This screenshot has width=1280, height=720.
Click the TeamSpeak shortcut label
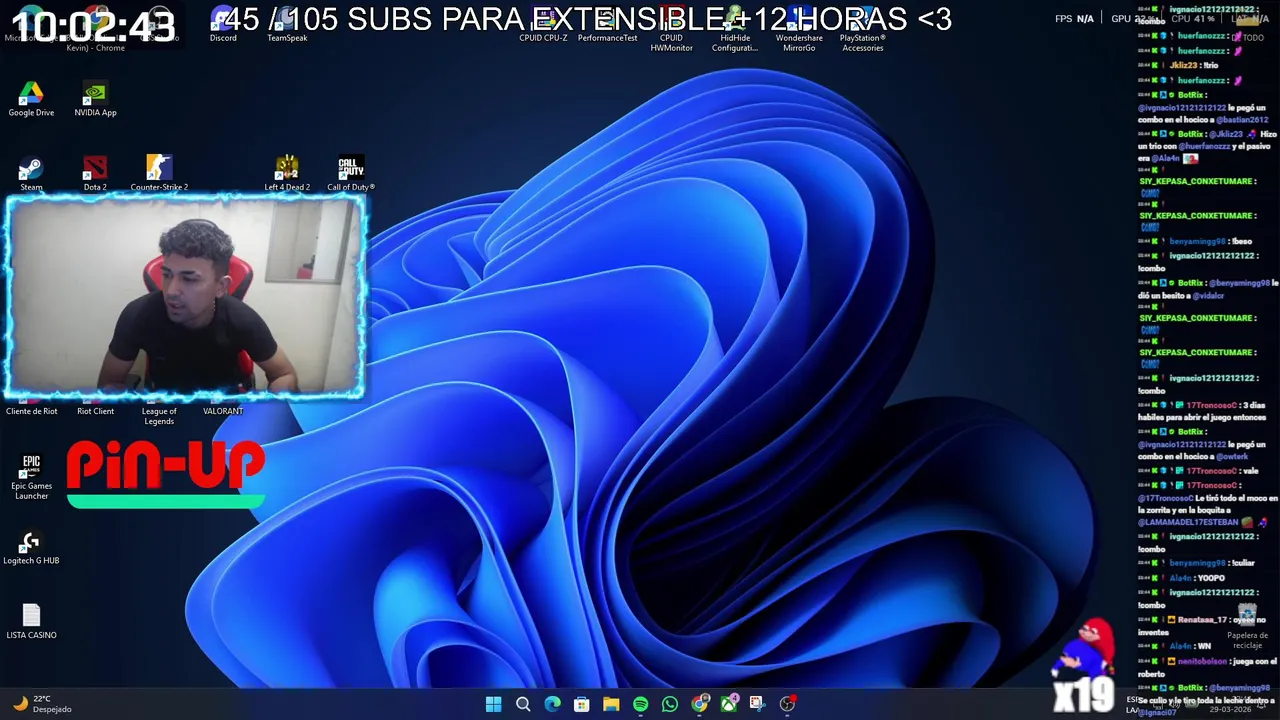287,38
